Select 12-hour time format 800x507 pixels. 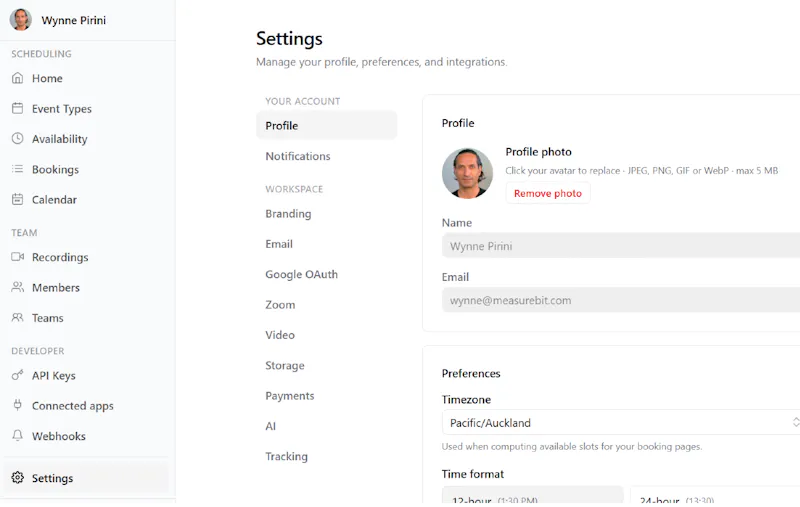tap(533, 496)
